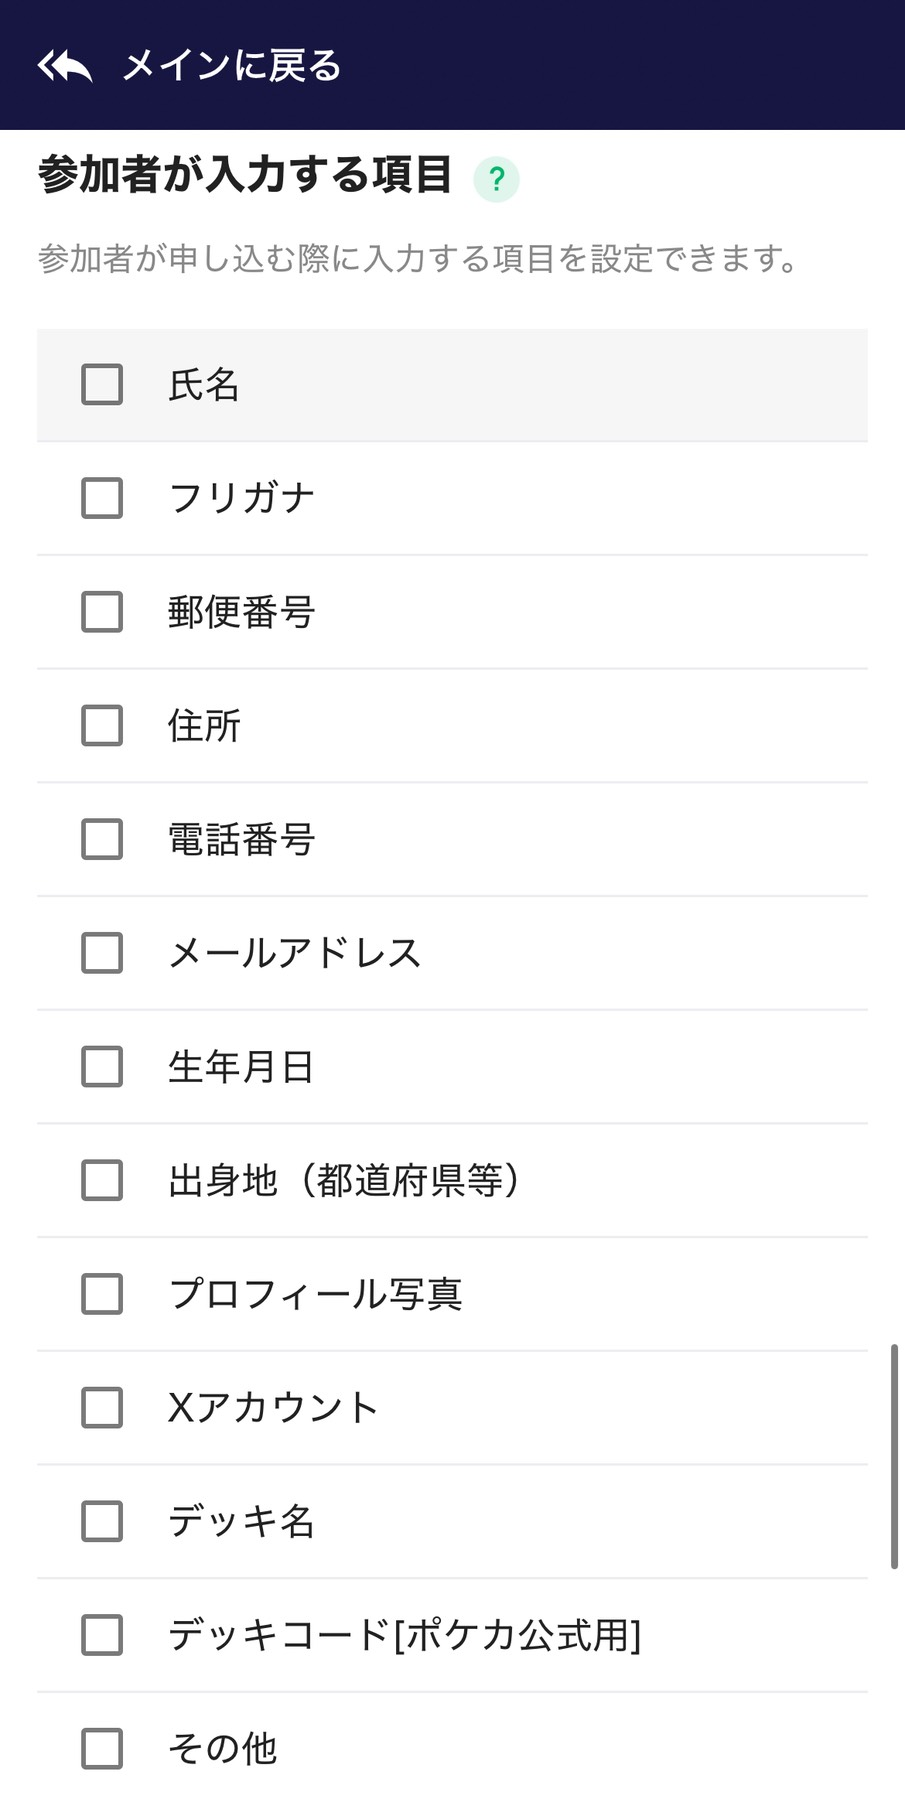
Task: Toggle the その他 checkbox
Action: point(102,1749)
